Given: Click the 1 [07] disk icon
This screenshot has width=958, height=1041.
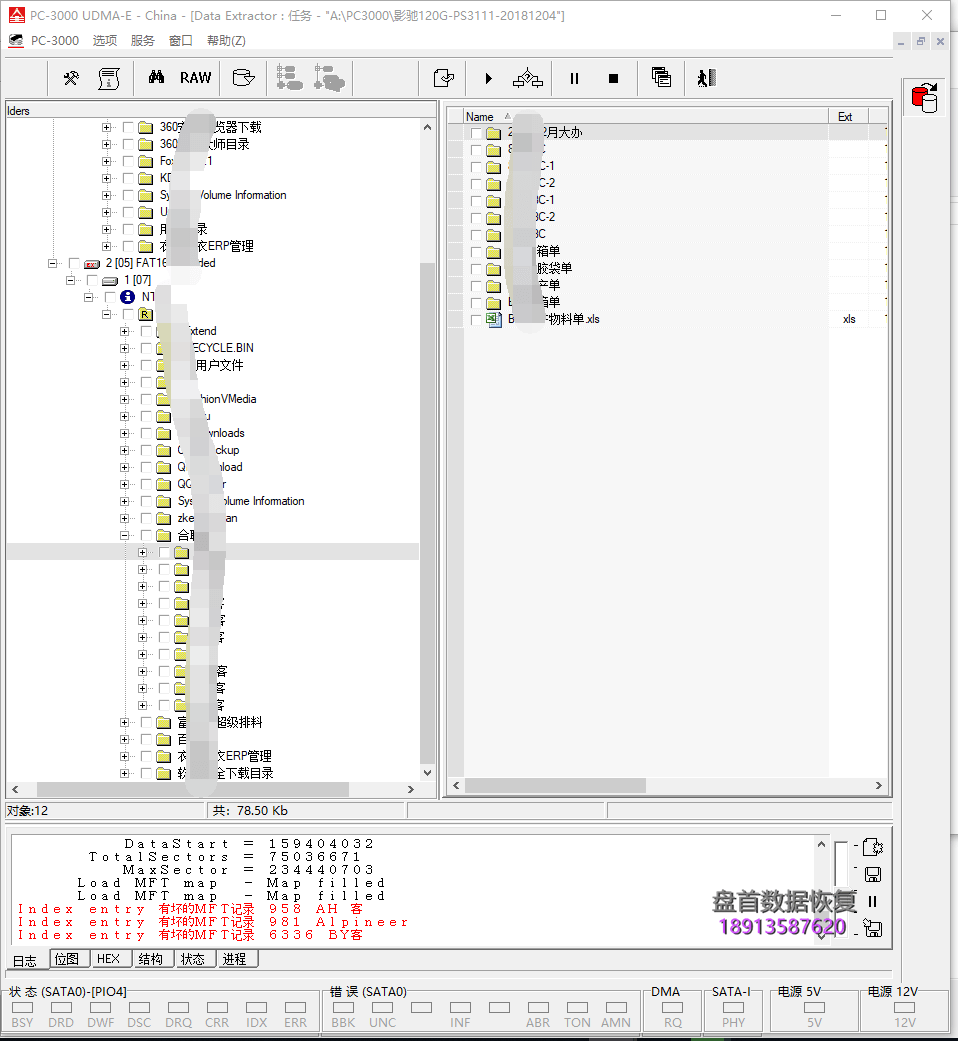Looking at the screenshot, I should [110, 280].
